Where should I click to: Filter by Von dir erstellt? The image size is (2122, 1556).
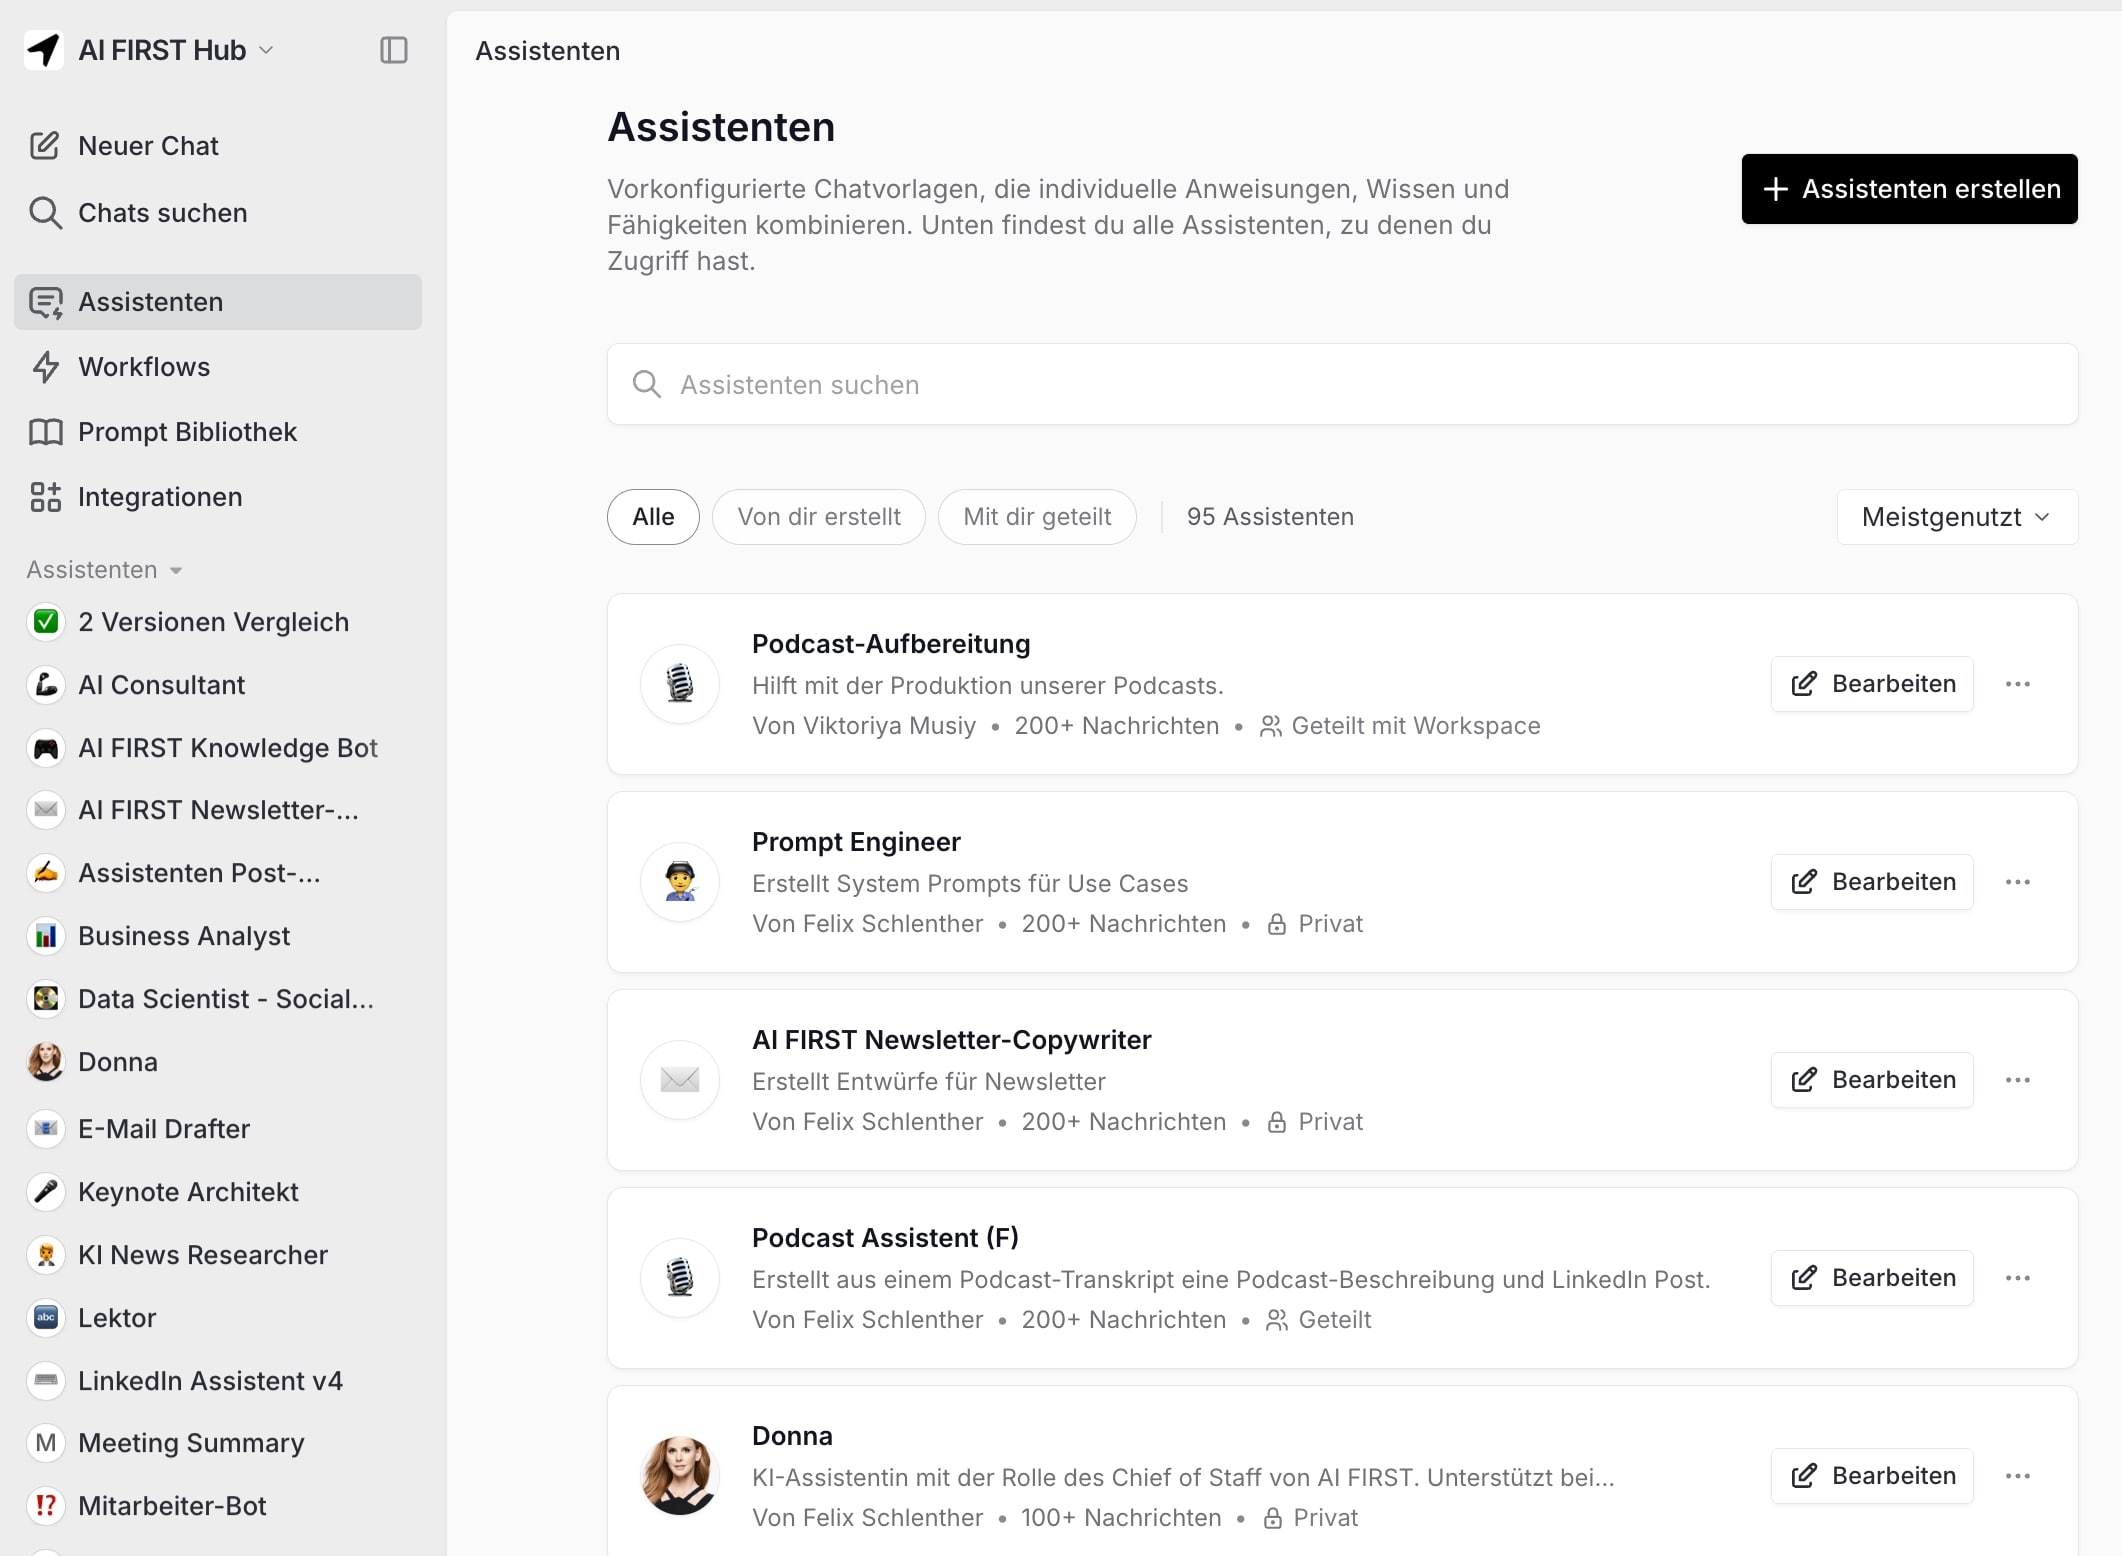tap(818, 517)
